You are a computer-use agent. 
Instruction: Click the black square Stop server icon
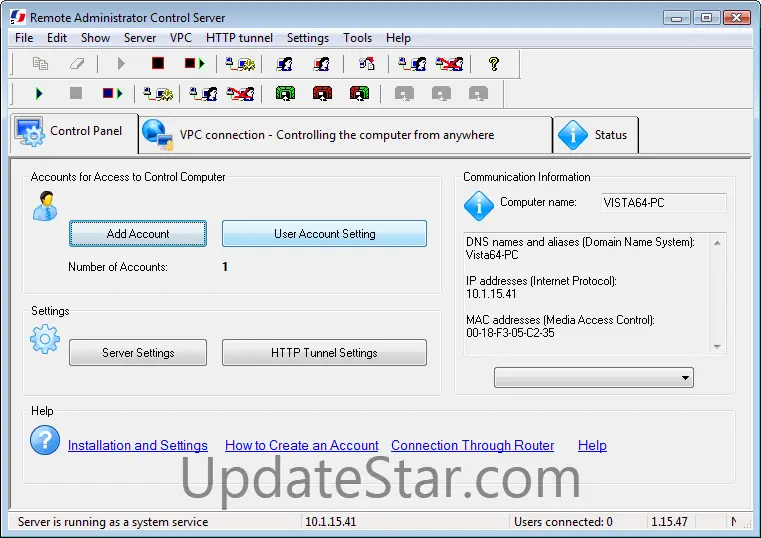[158, 64]
